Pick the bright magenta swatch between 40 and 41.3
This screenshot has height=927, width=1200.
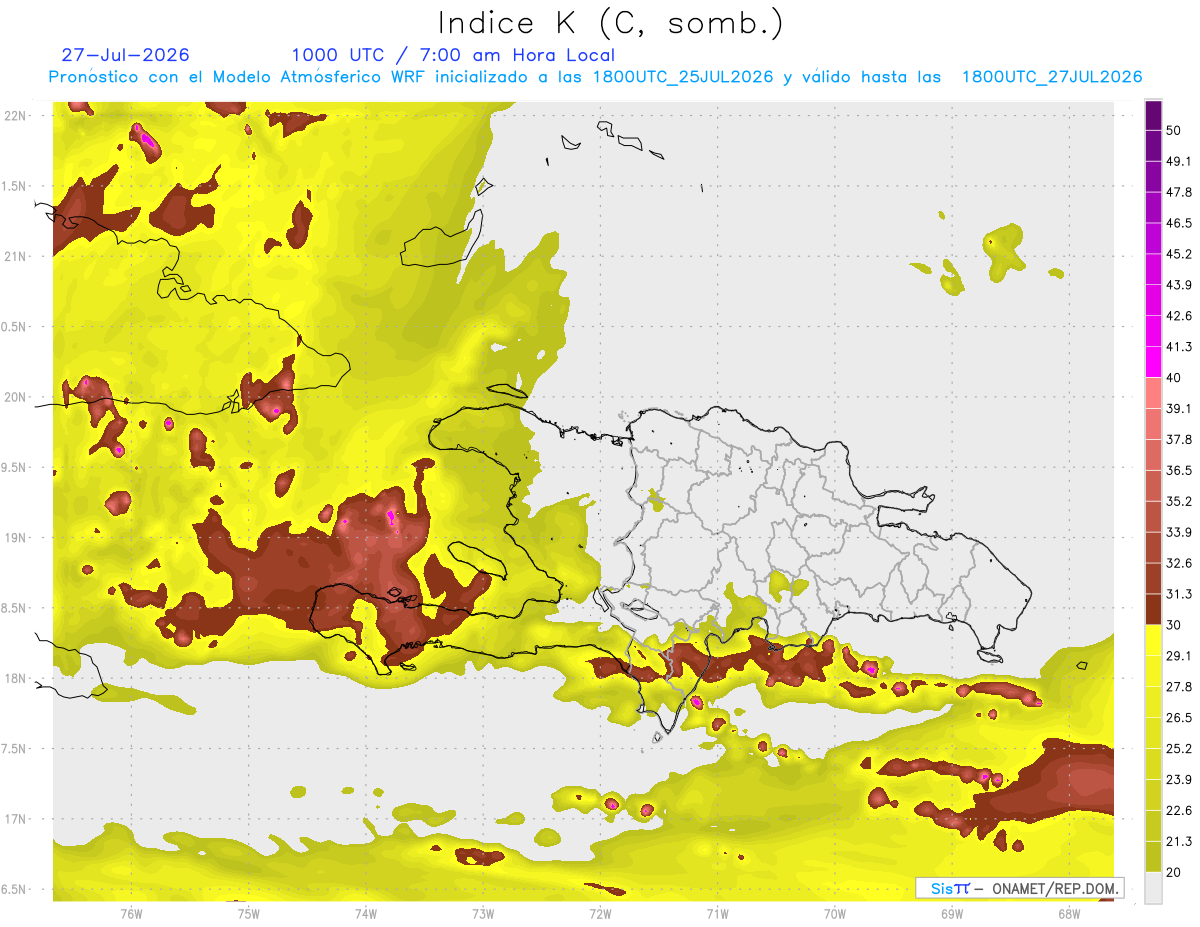pos(1154,362)
